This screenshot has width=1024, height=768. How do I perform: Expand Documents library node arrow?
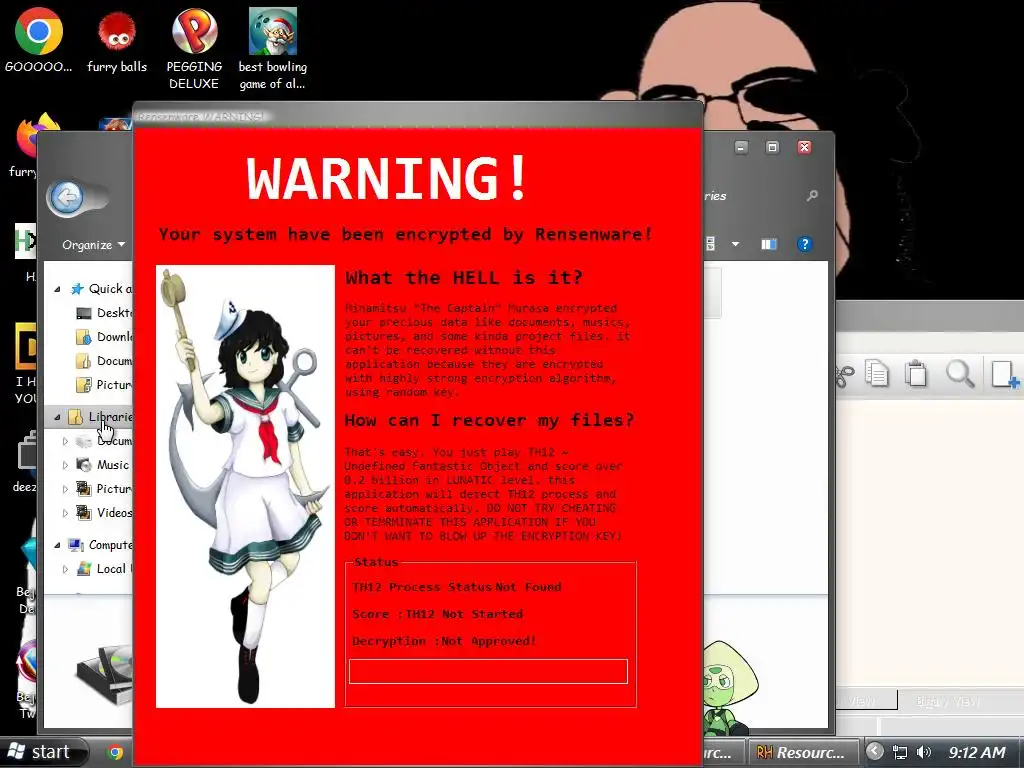tap(65, 441)
